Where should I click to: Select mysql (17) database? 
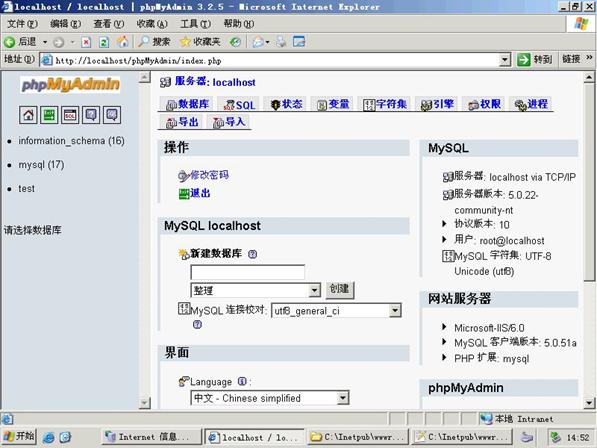pos(41,165)
